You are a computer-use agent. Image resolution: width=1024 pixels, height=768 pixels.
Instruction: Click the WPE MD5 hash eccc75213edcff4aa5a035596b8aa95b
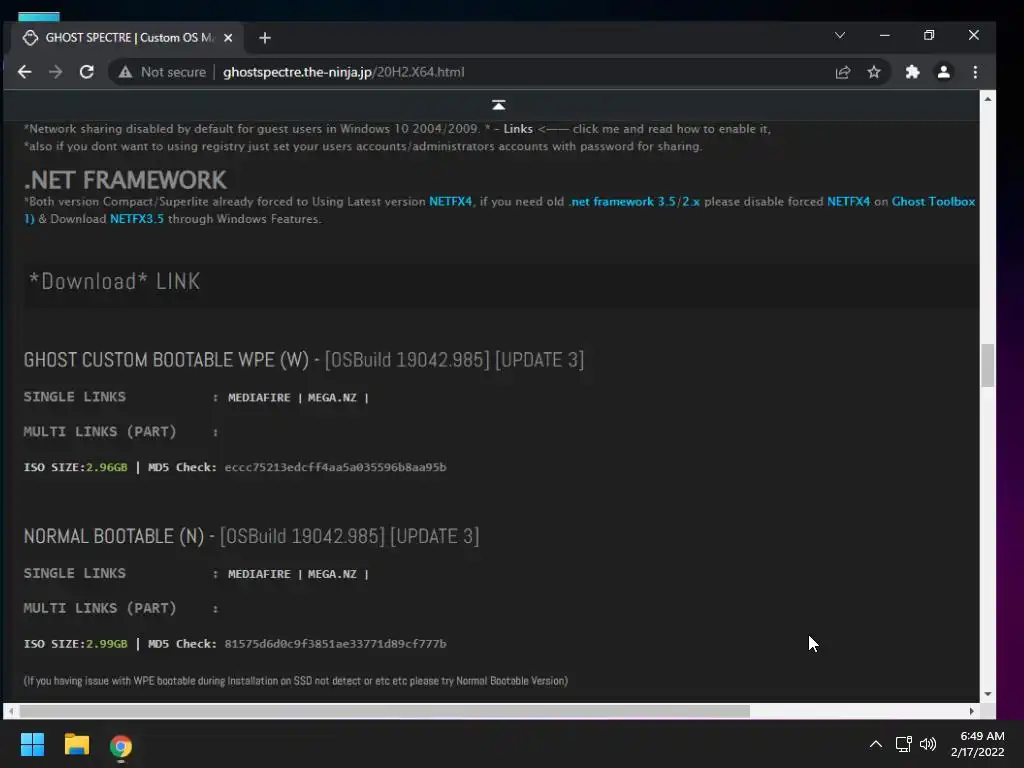click(x=336, y=467)
